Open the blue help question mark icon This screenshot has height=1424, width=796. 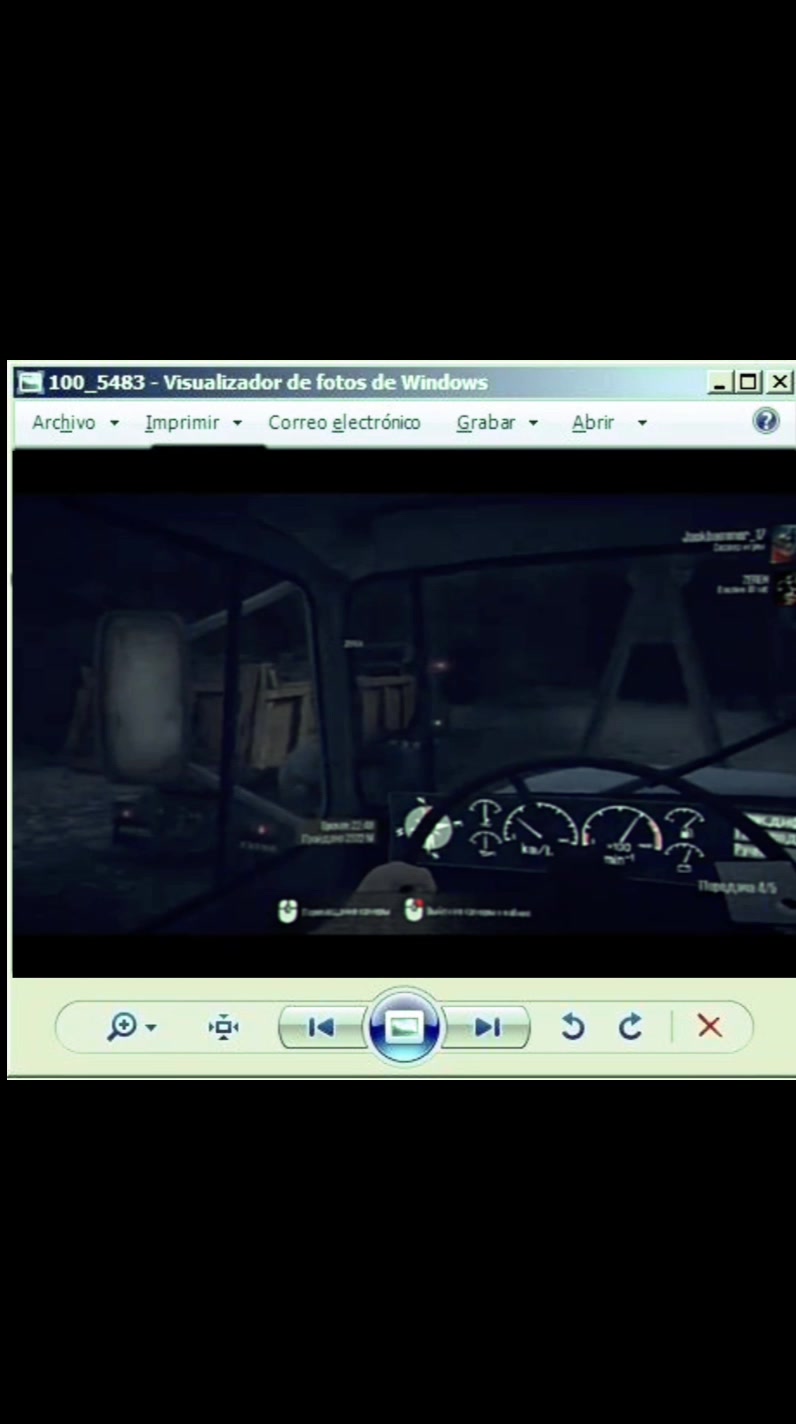(x=766, y=421)
